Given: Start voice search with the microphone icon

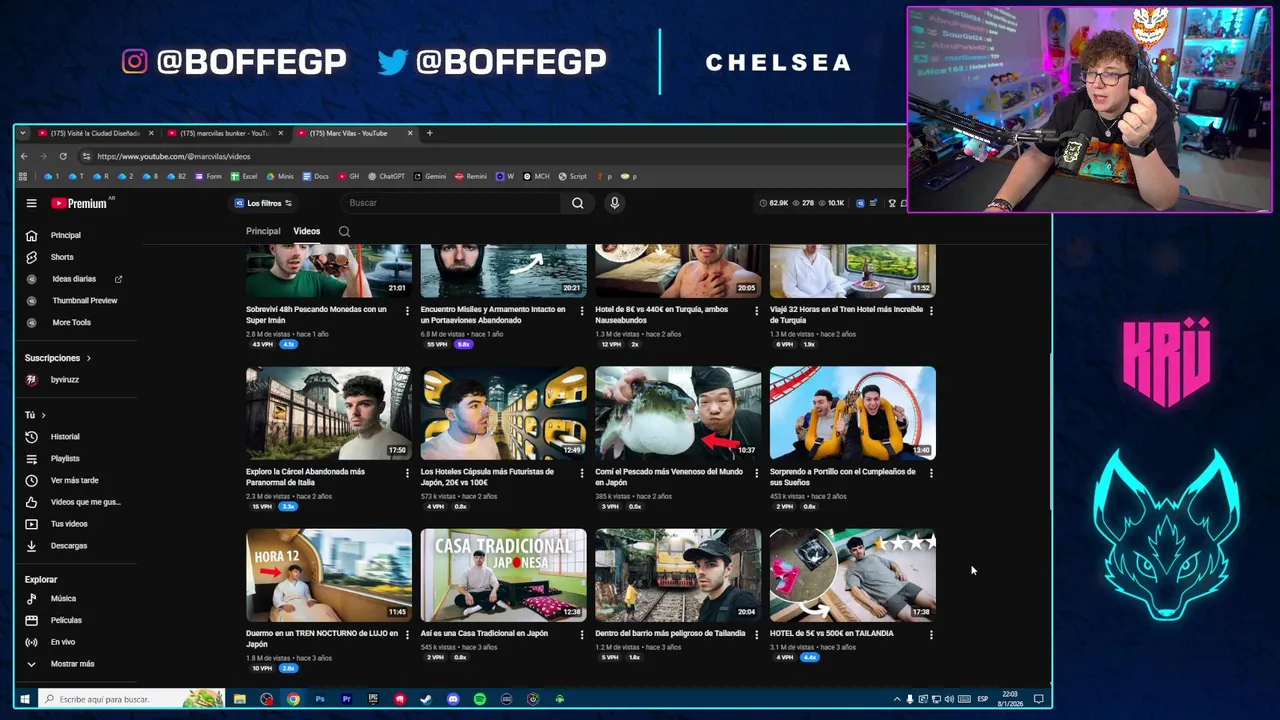Looking at the screenshot, I should tap(614, 203).
